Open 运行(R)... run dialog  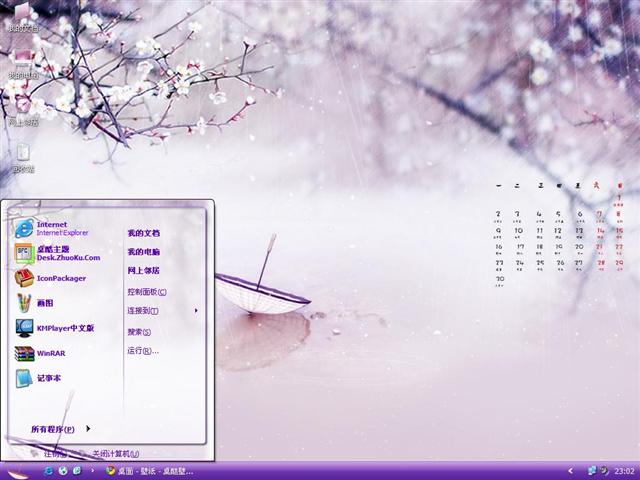pos(143,351)
